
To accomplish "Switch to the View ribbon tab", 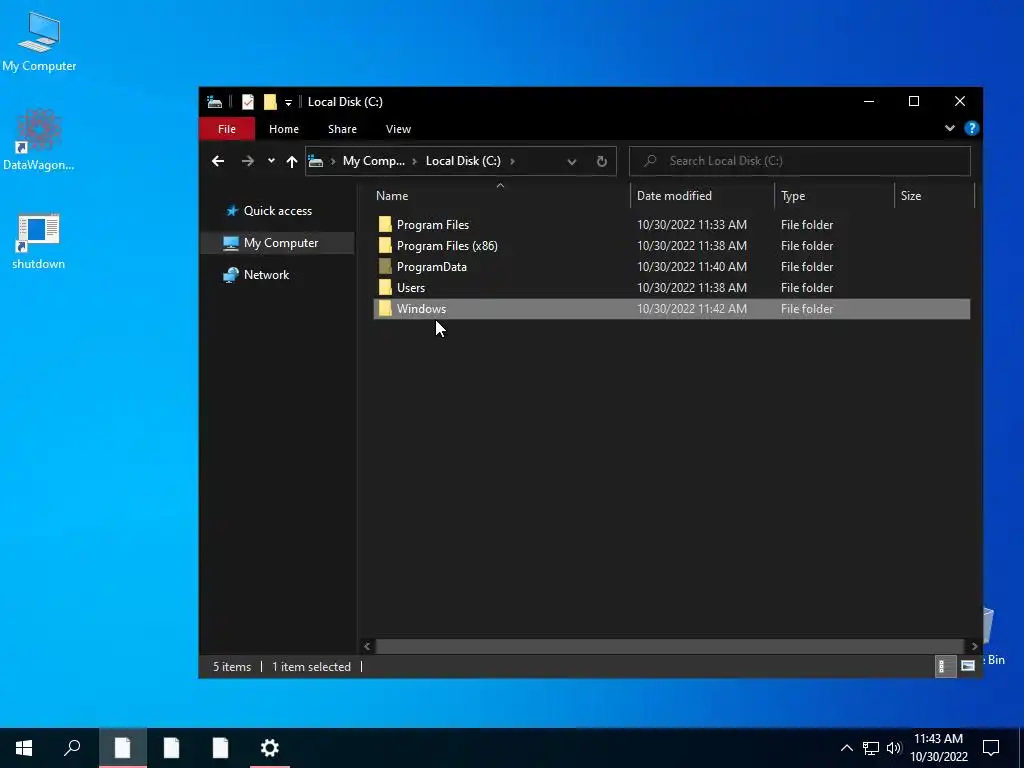I will 398,129.
